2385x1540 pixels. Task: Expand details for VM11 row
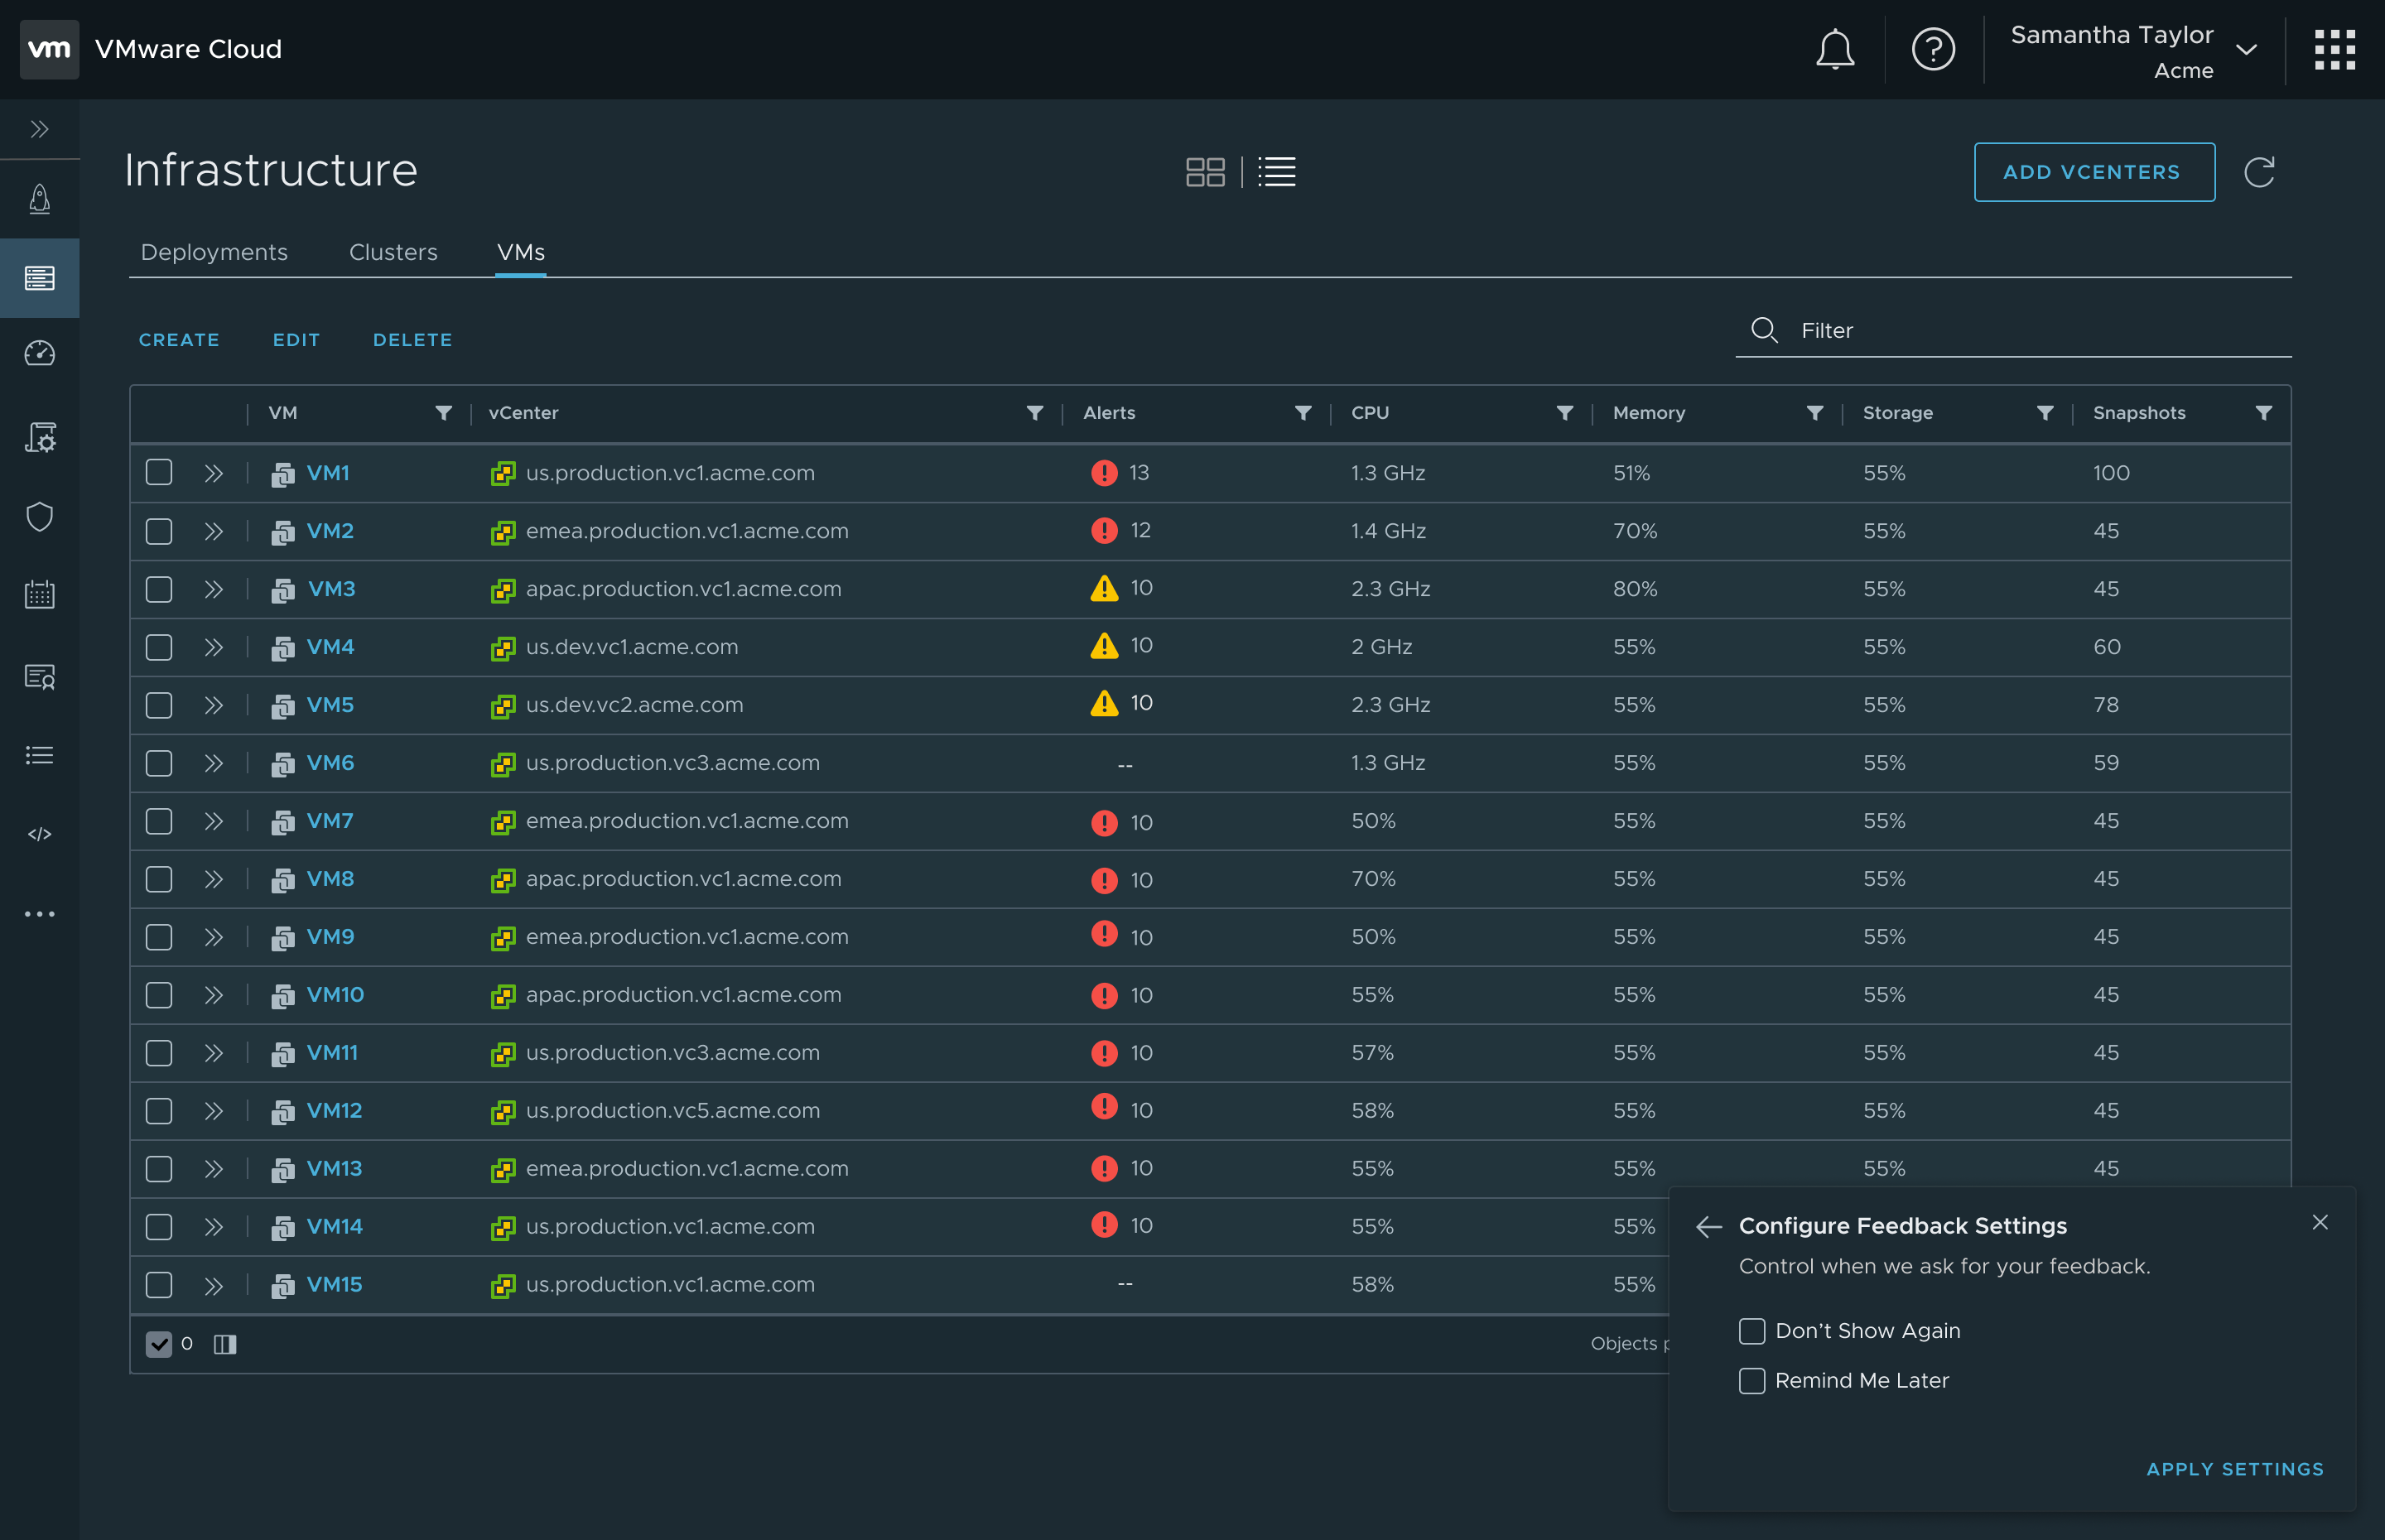(x=213, y=1053)
